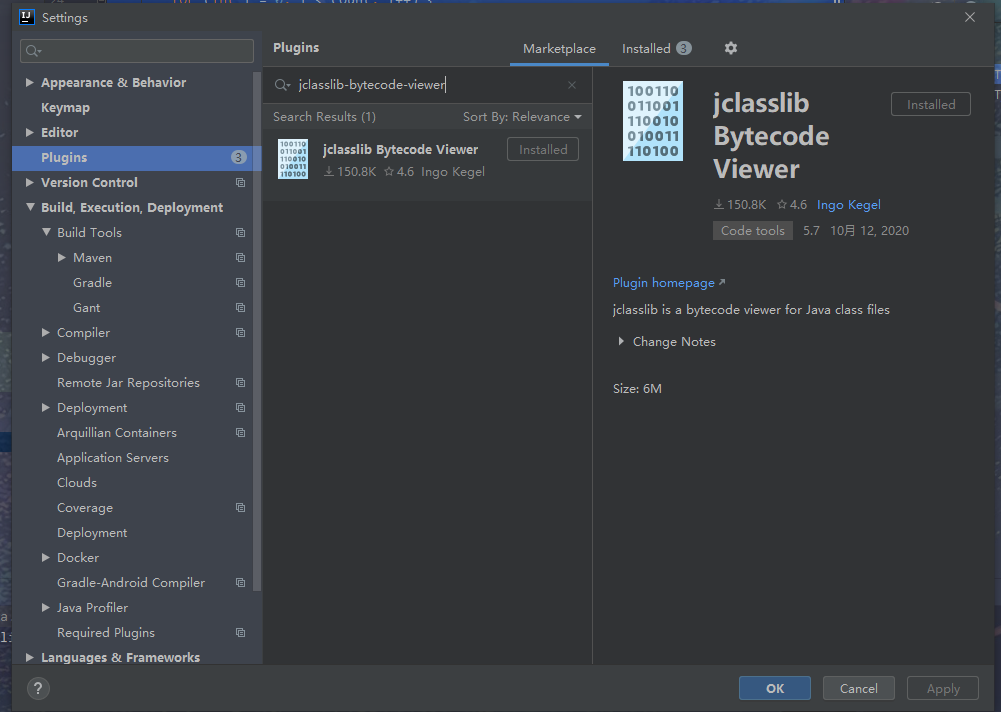Expand the Maven settings node
The height and width of the screenshot is (712, 1001).
click(x=61, y=257)
